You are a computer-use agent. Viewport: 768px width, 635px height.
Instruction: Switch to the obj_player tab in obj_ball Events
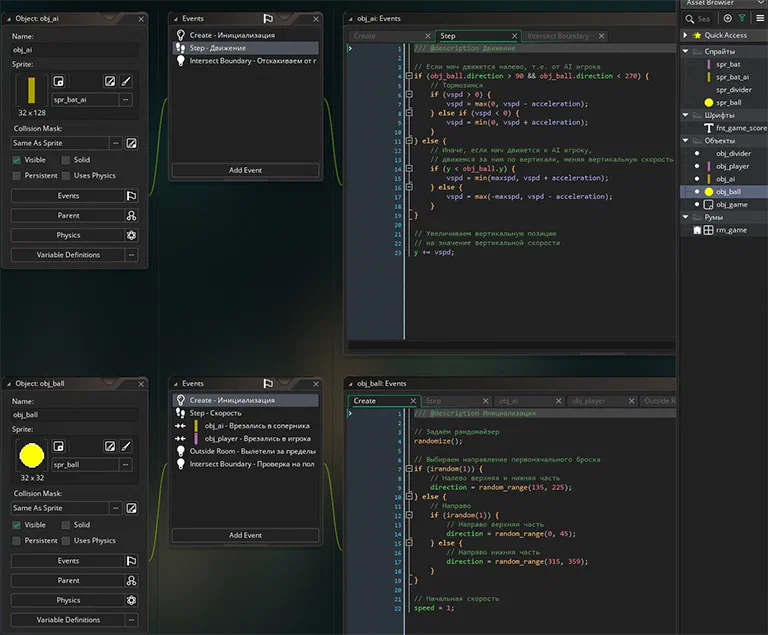(588, 401)
